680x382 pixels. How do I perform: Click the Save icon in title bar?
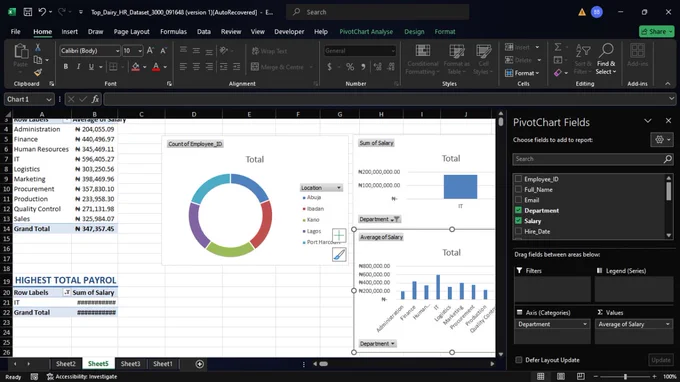[x=28, y=12]
